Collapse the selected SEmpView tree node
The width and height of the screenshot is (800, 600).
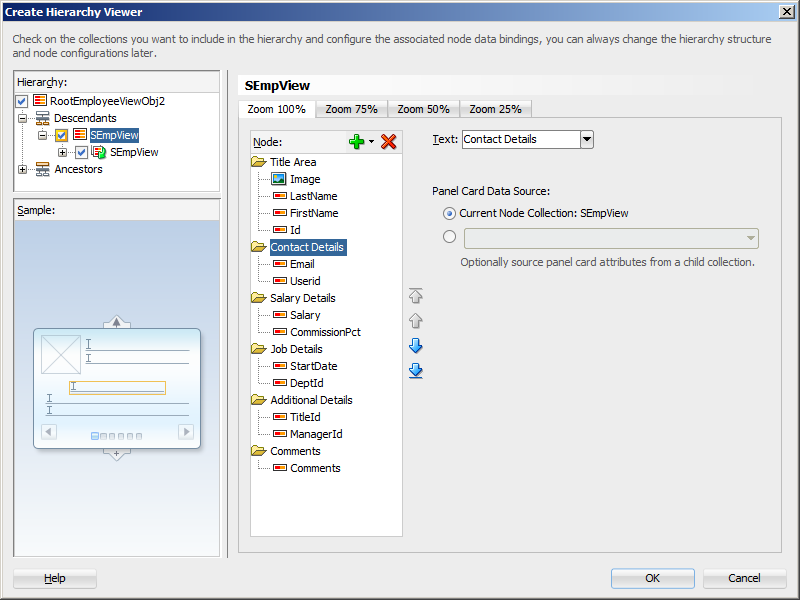coord(42,135)
